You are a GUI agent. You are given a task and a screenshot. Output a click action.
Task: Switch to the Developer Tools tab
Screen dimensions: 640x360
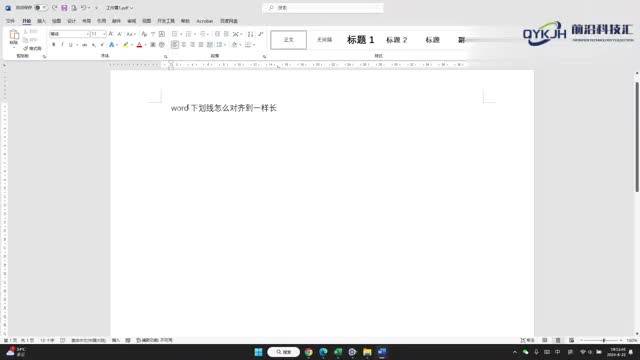166,21
